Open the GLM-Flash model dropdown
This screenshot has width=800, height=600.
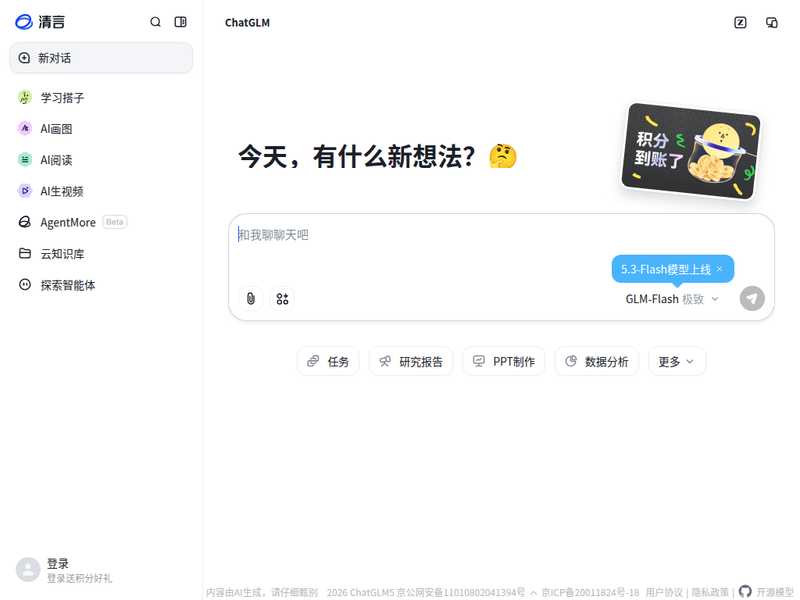pos(672,299)
